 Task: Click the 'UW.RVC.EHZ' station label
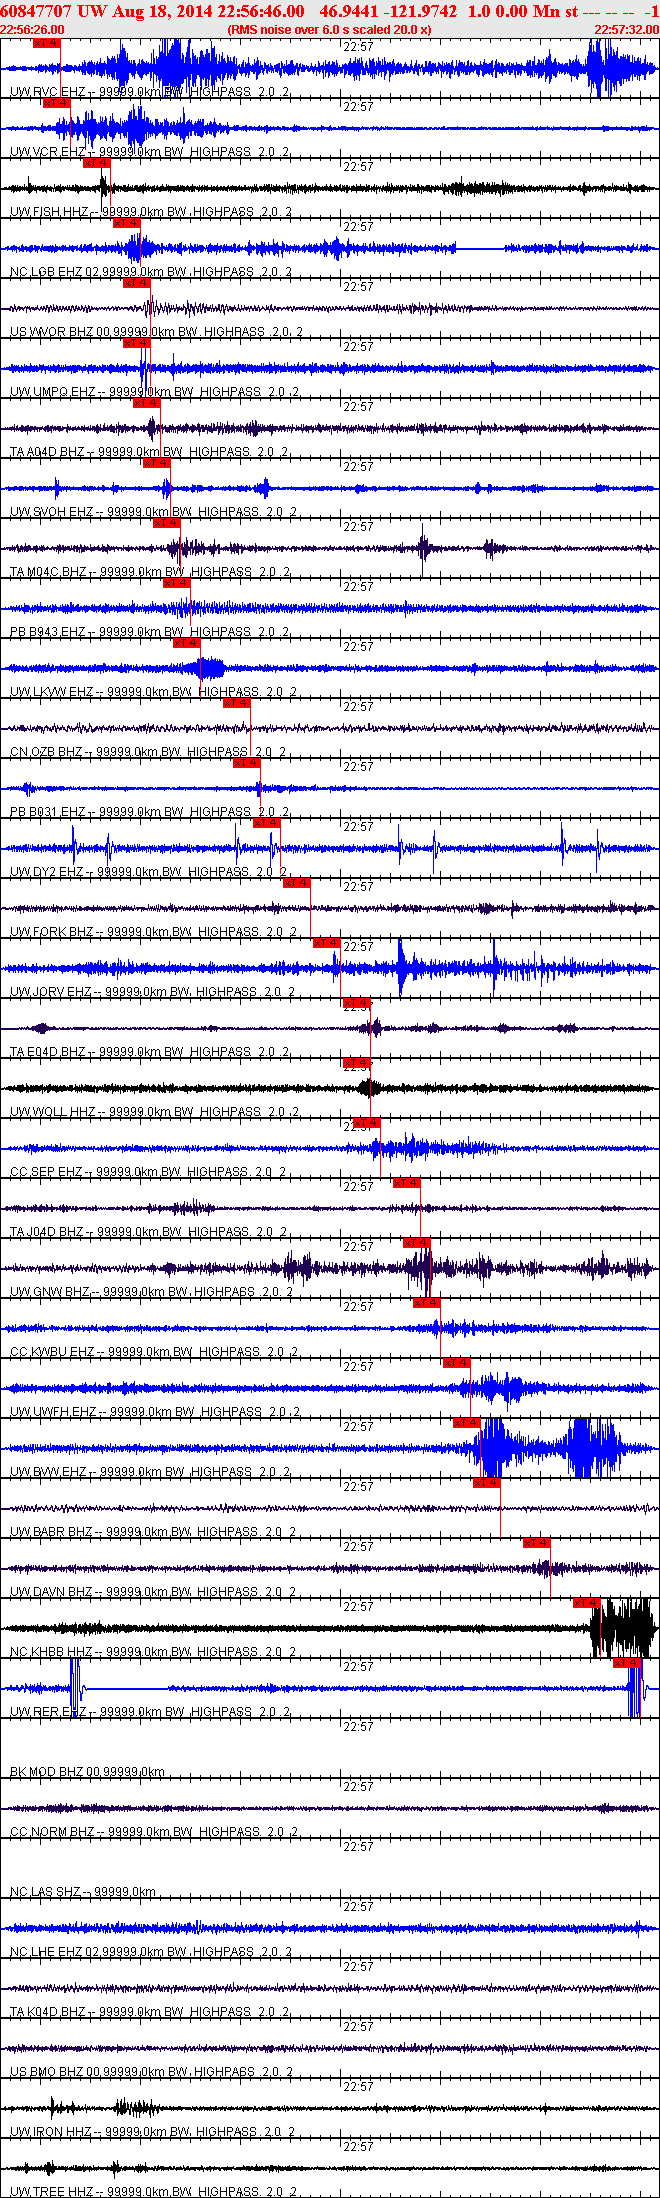49,92
